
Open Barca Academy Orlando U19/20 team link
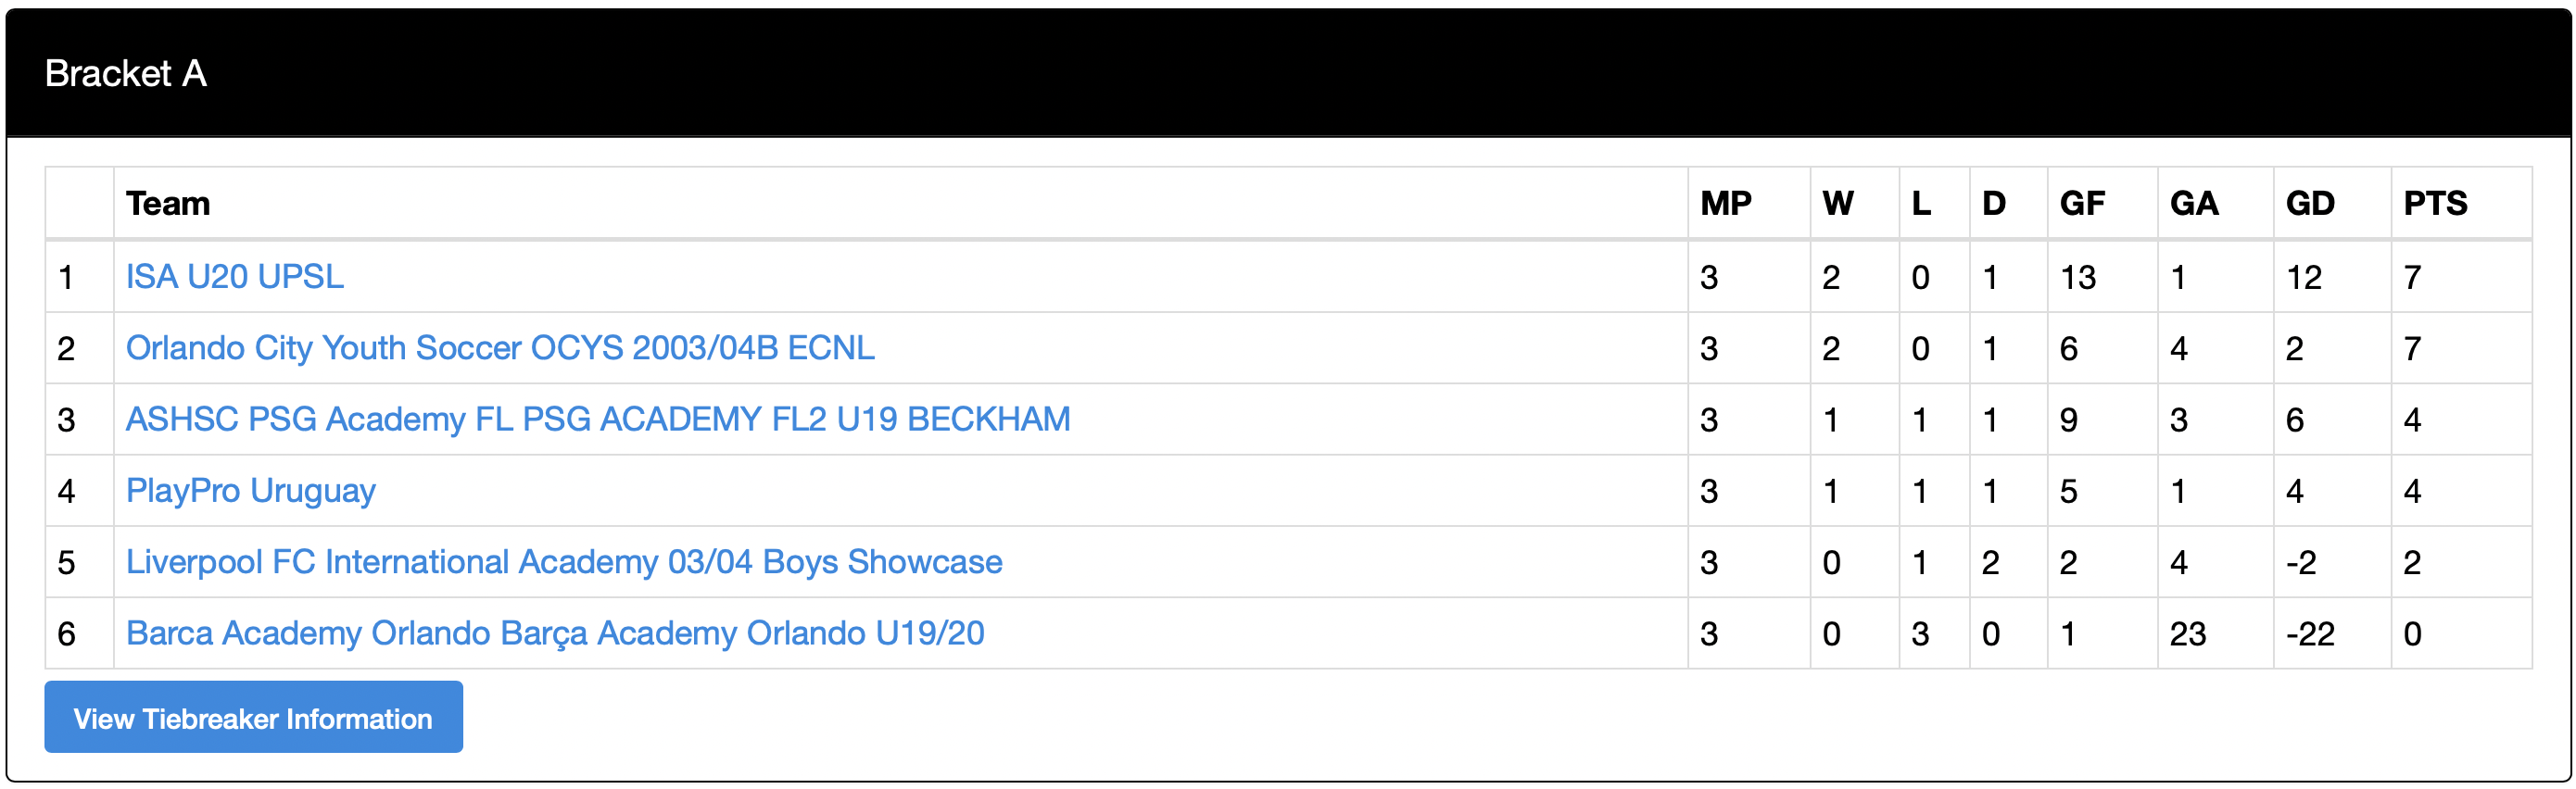[555, 633]
